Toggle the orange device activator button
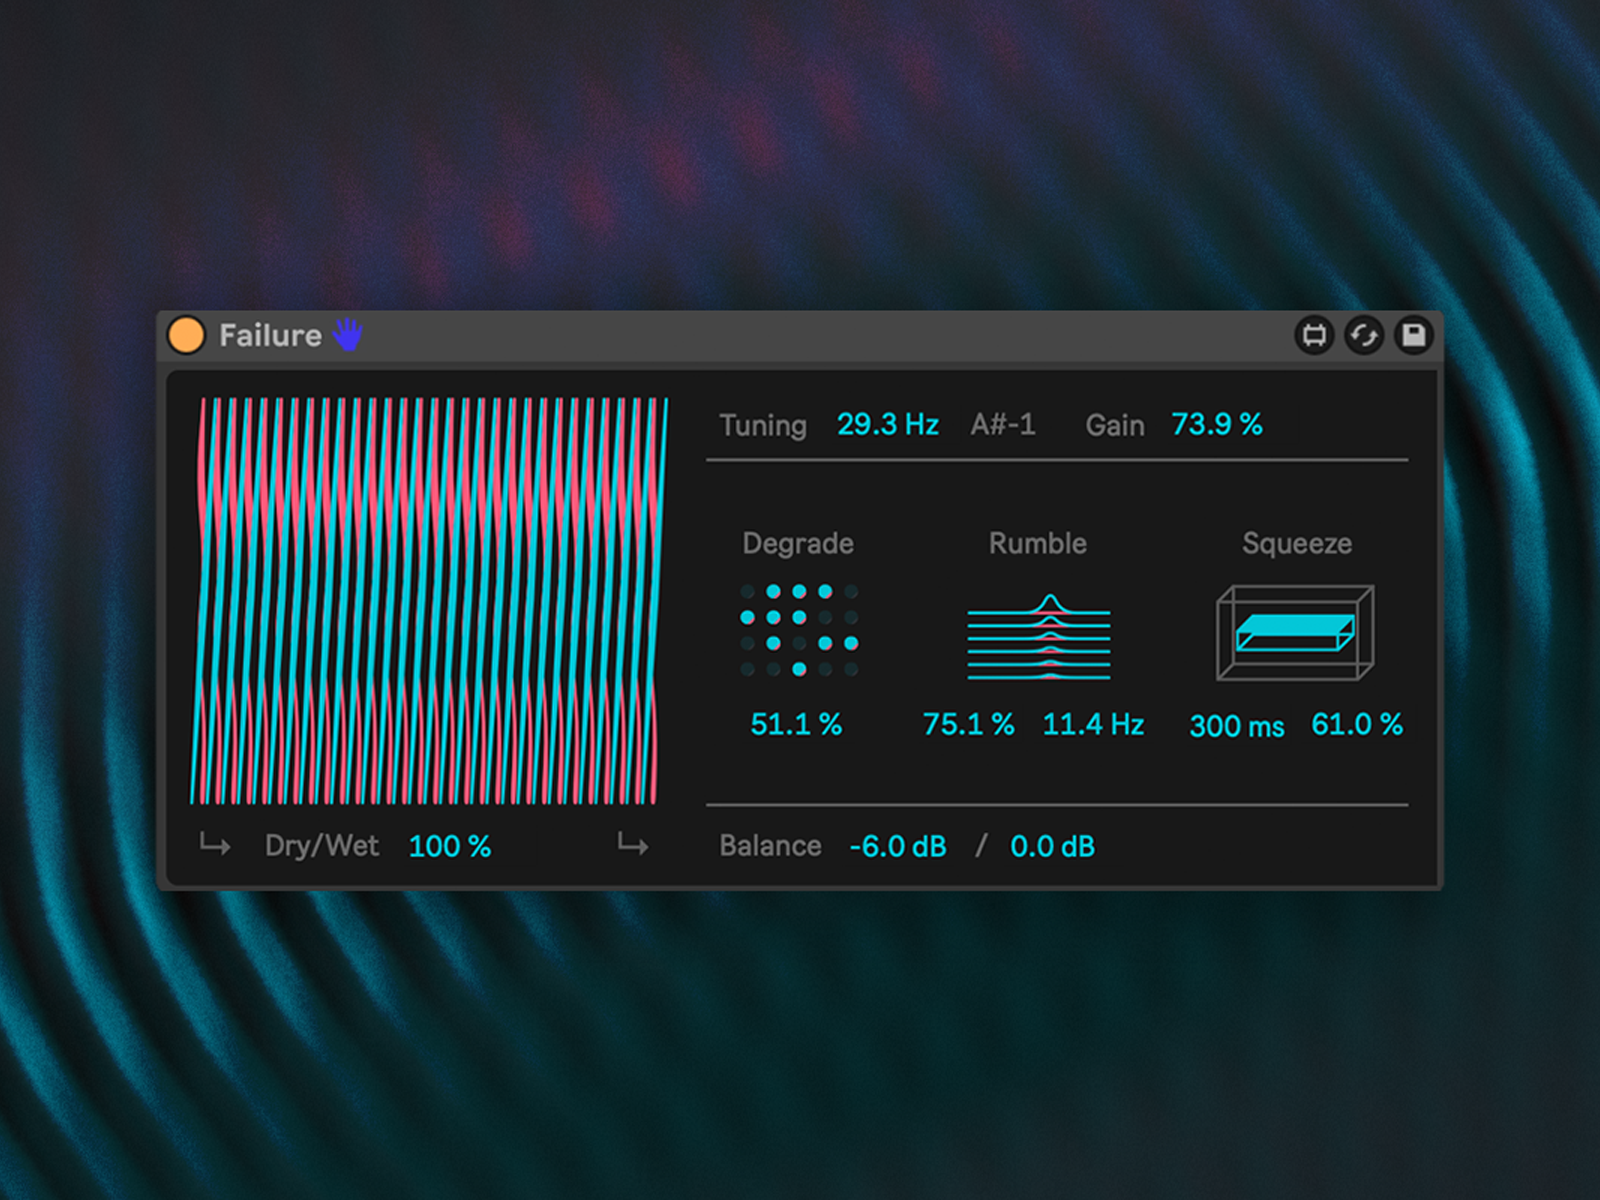Viewport: 1600px width, 1200px height. pos(186,335)
